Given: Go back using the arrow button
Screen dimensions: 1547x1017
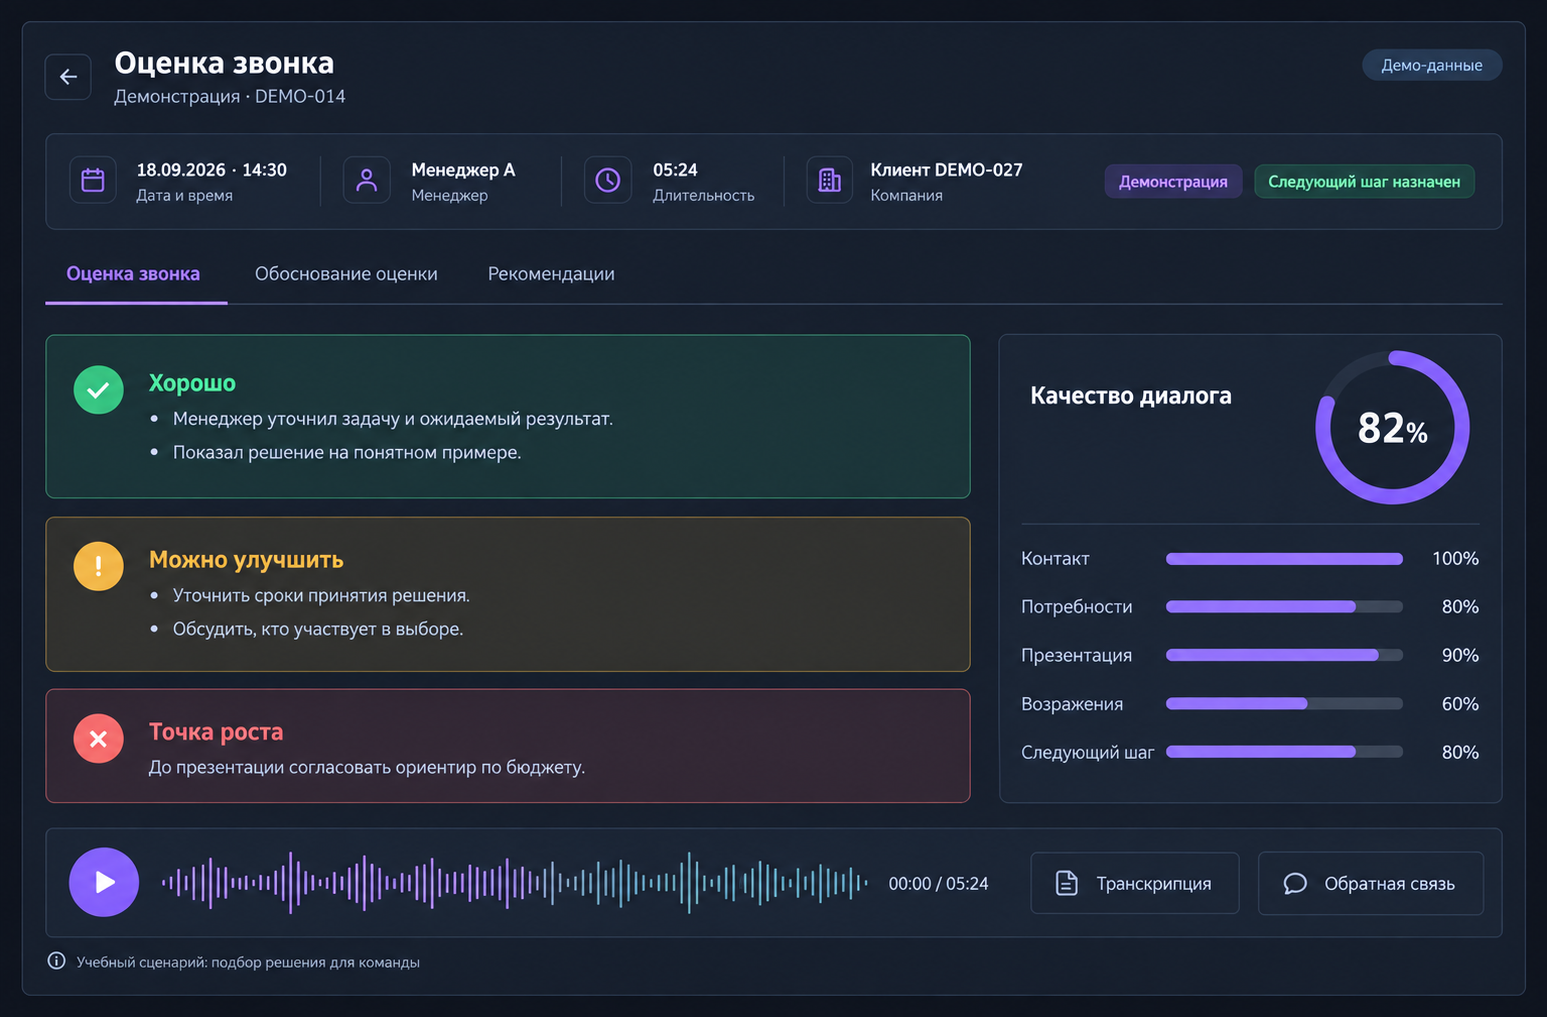Looking at the screenshot, I should (68, 77).
